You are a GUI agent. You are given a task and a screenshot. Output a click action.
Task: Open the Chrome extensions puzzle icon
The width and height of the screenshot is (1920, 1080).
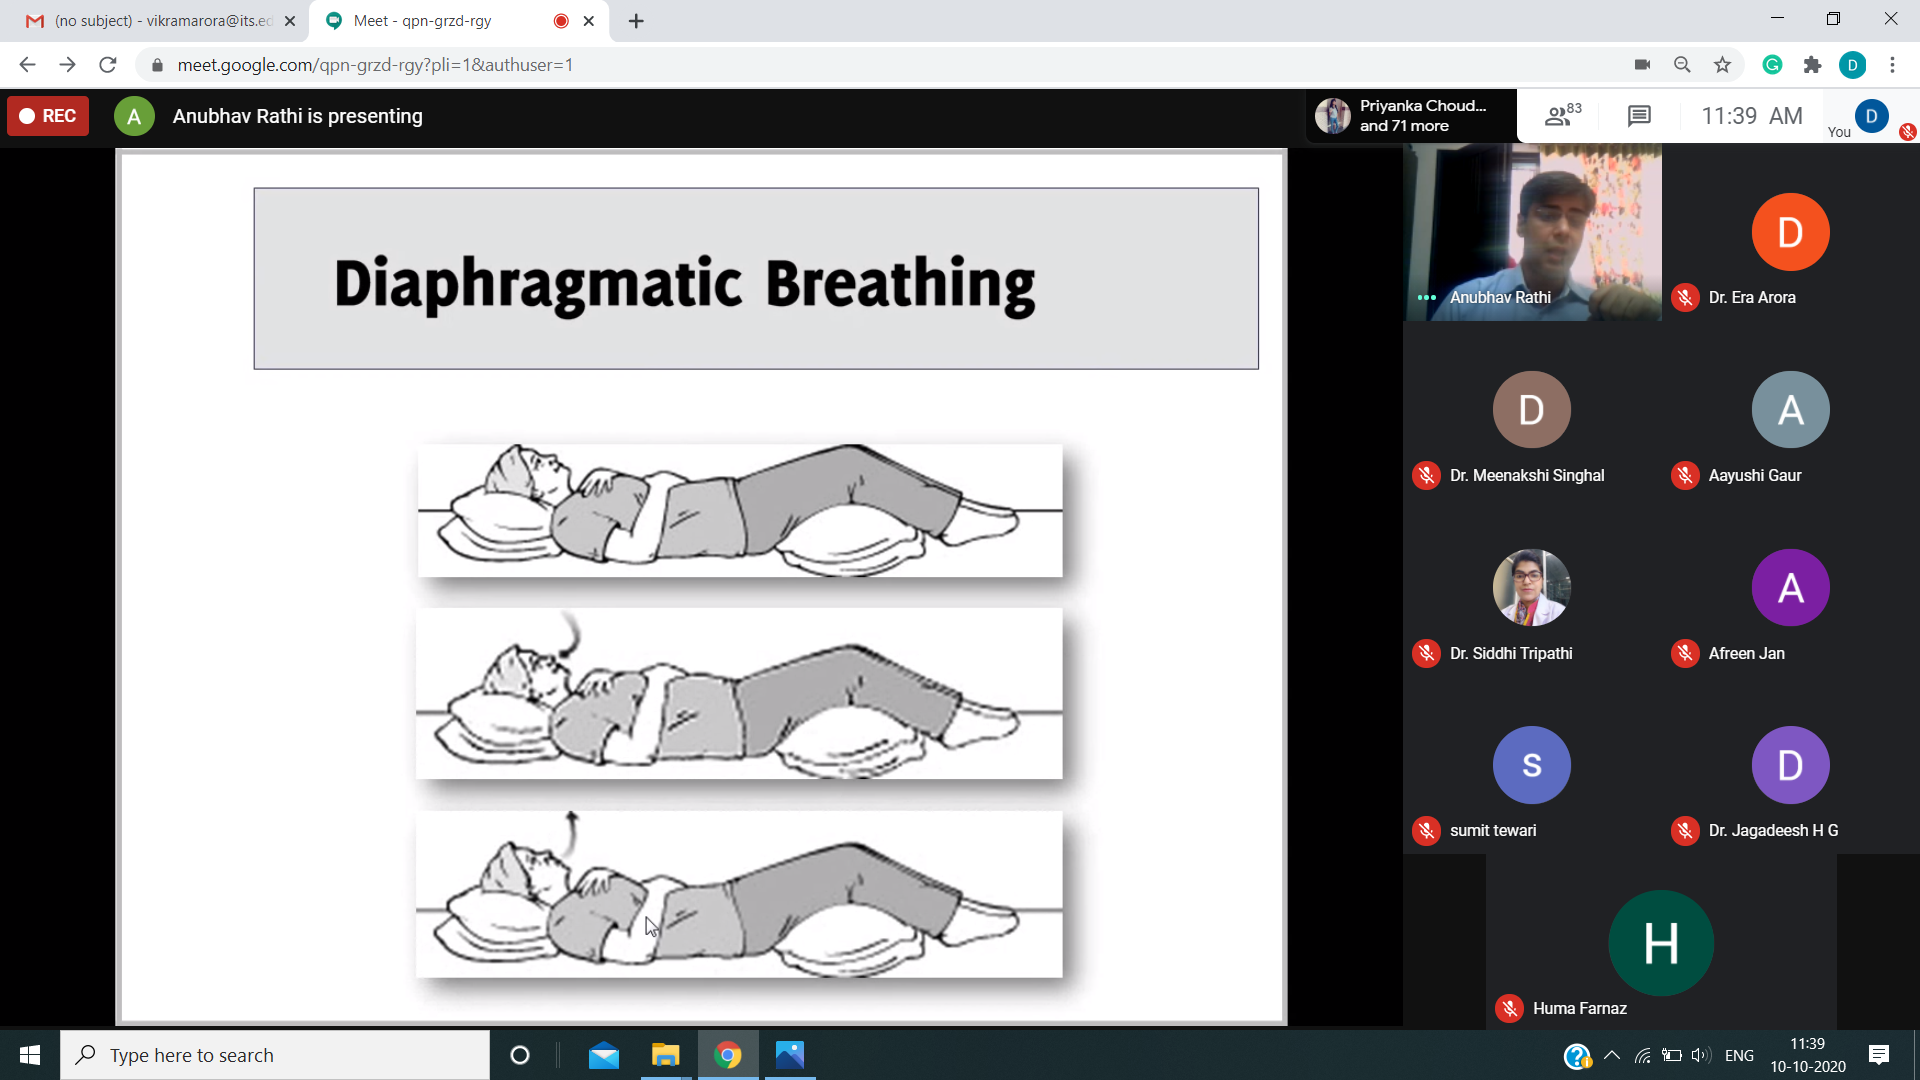[1812, 65]
